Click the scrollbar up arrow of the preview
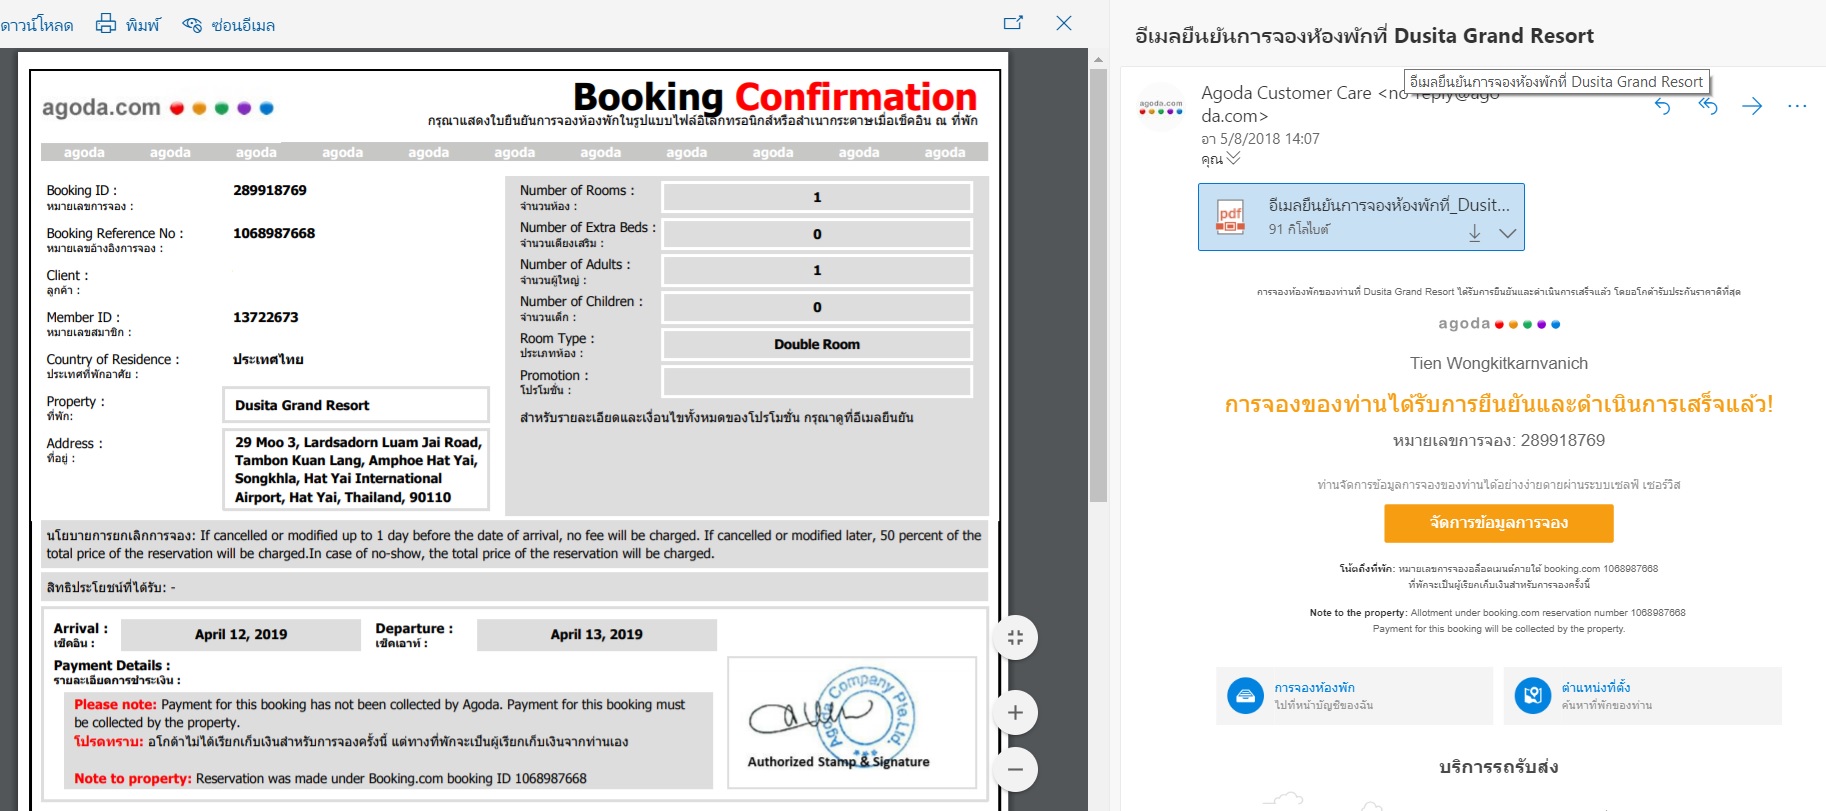Image resolution: width=1826 pixels, height=811 pixels. click(1098, 60)
